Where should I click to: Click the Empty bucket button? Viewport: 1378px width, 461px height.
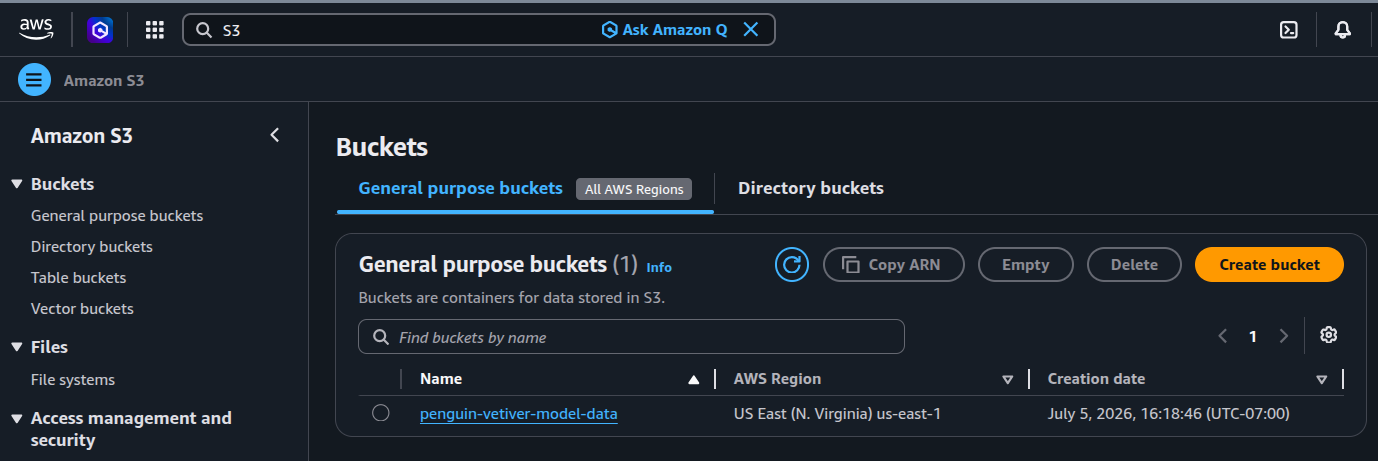pyautogui.click(x=1025, y=265)
